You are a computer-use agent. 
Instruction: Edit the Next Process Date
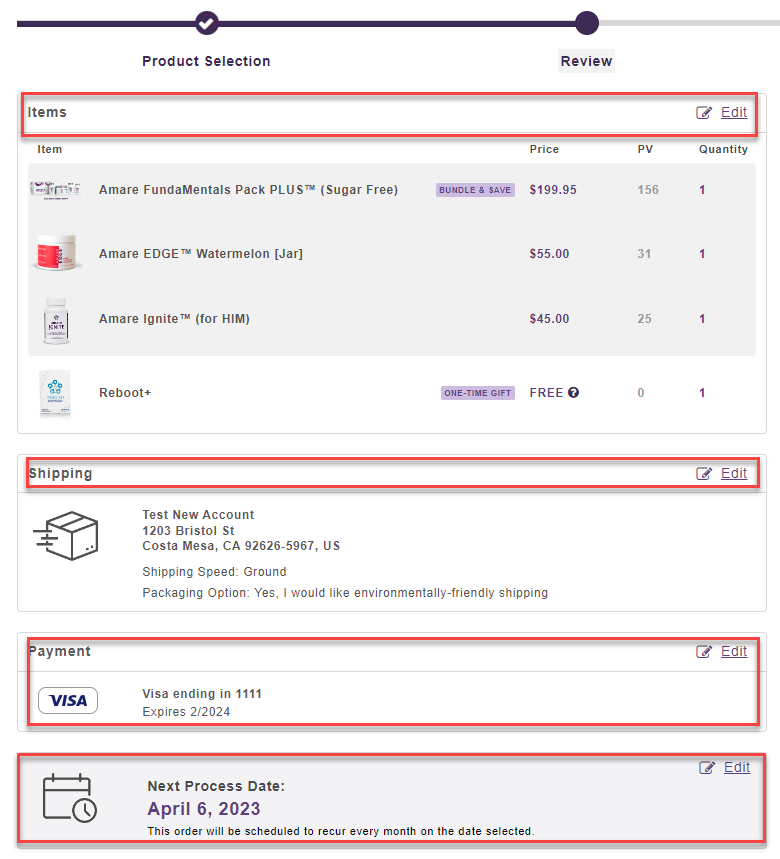[x=737, y=767]
